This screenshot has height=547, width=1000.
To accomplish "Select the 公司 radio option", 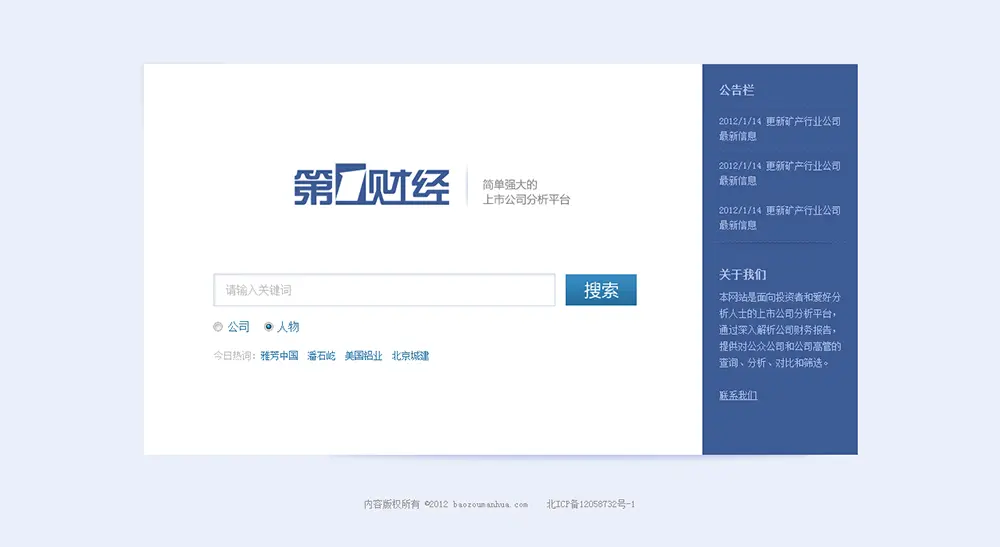I will [218, 327].
